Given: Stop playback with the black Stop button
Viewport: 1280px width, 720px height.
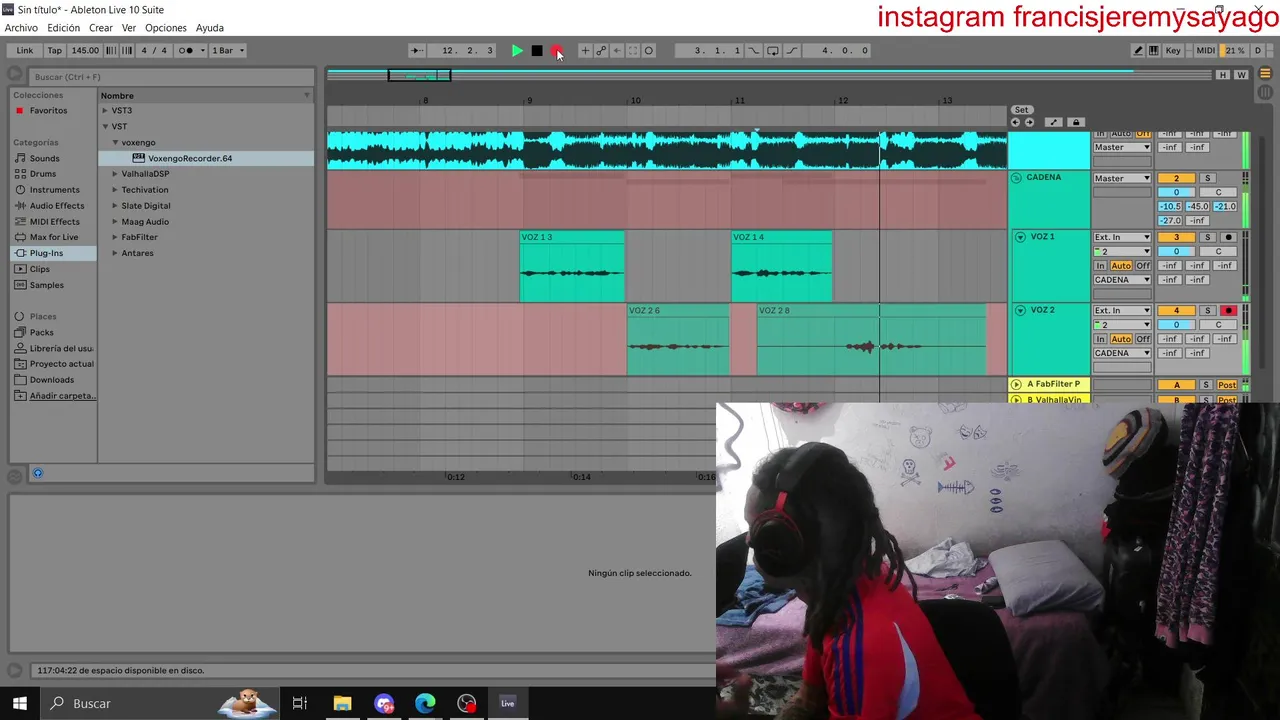Looking at the screenshot, I should click(537, 51).
